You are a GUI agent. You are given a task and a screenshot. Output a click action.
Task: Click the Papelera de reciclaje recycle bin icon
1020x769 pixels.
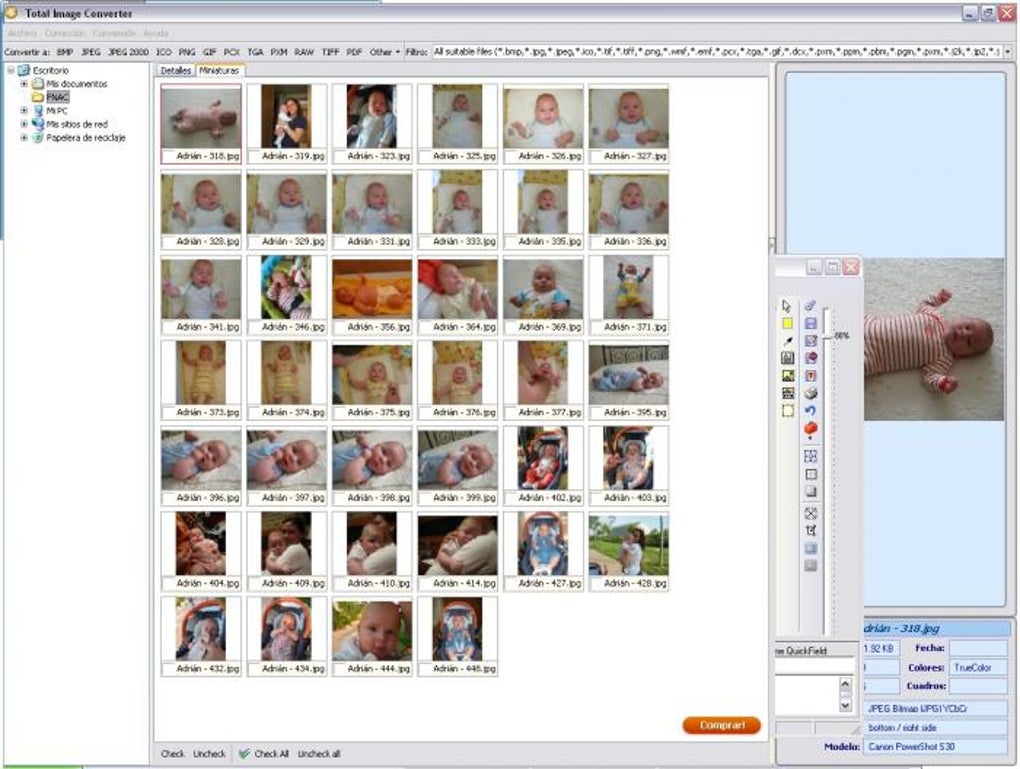(38, 138)
